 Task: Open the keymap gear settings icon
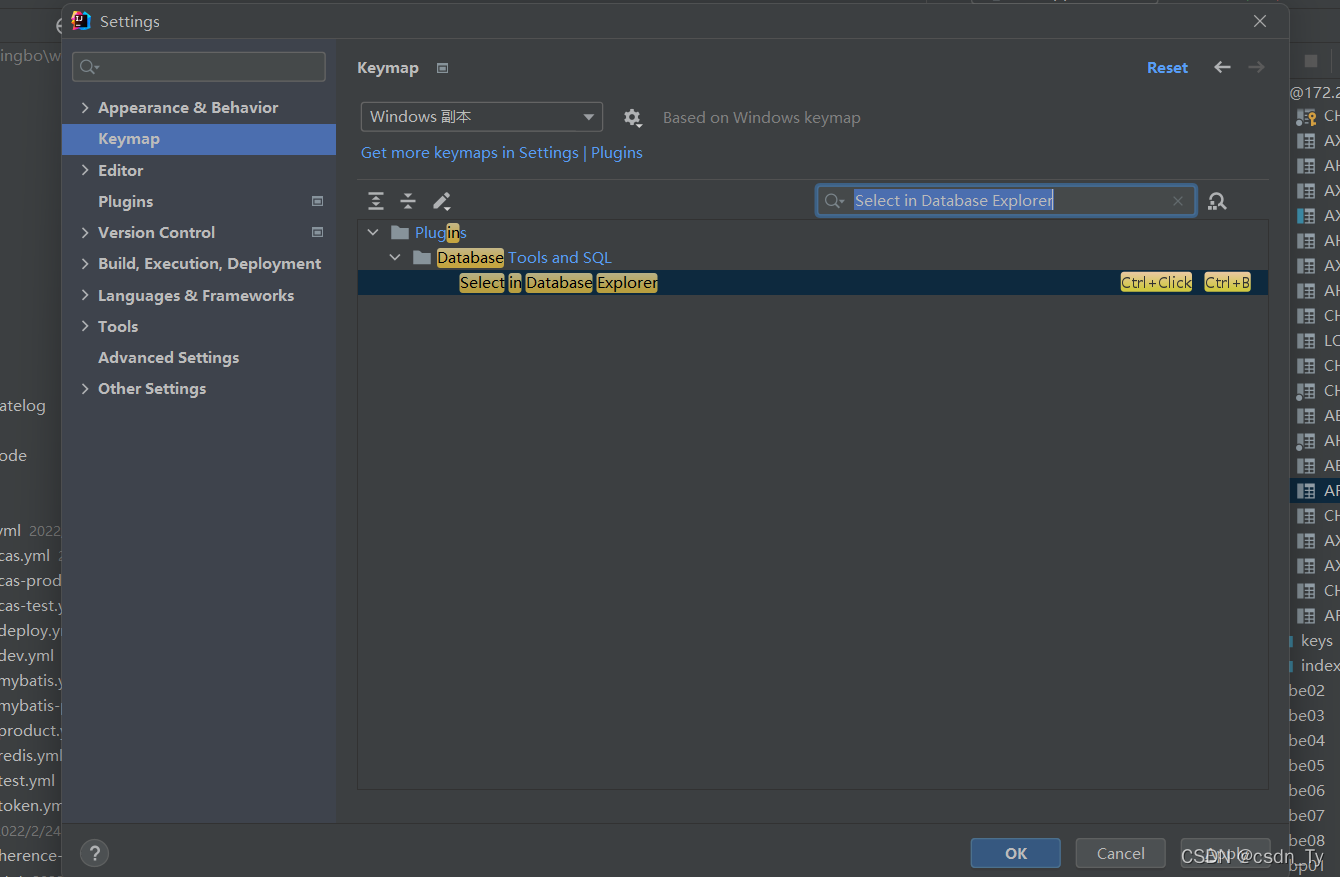point(633,117)
